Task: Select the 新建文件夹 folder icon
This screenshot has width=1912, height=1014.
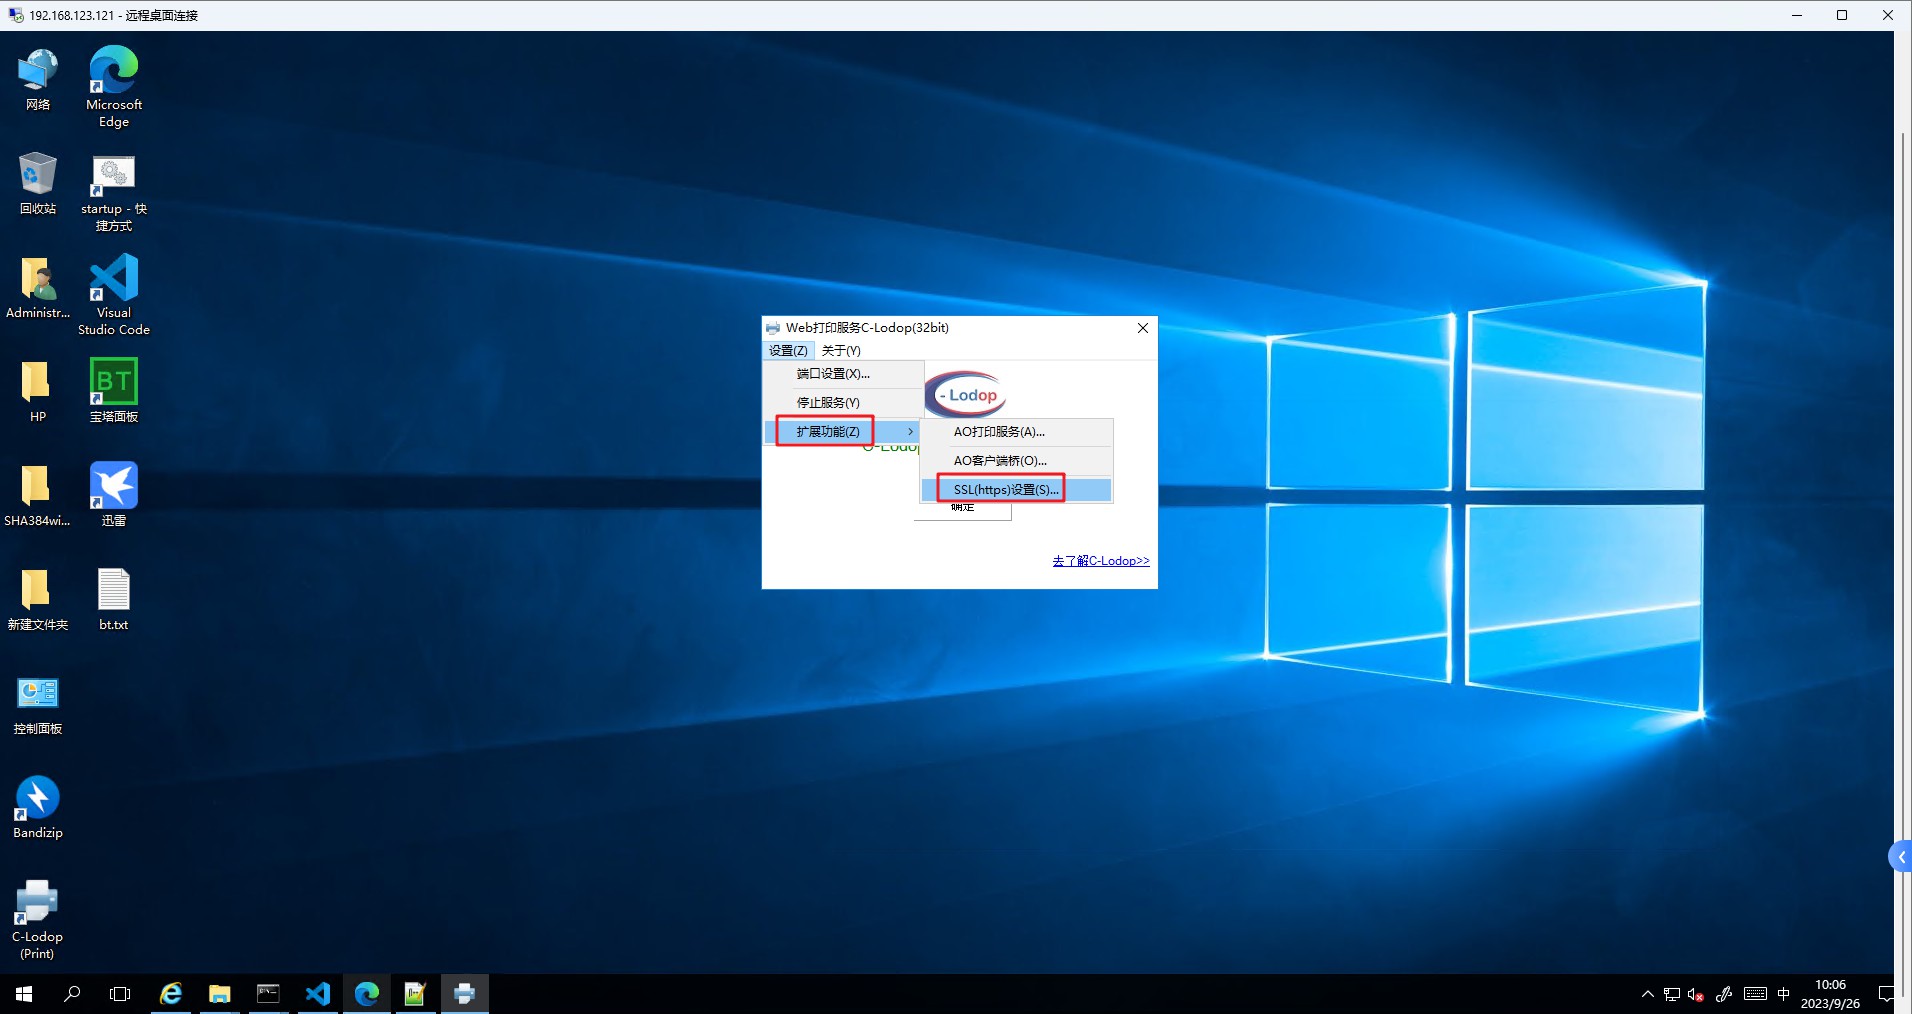Action: coord(38,599)
